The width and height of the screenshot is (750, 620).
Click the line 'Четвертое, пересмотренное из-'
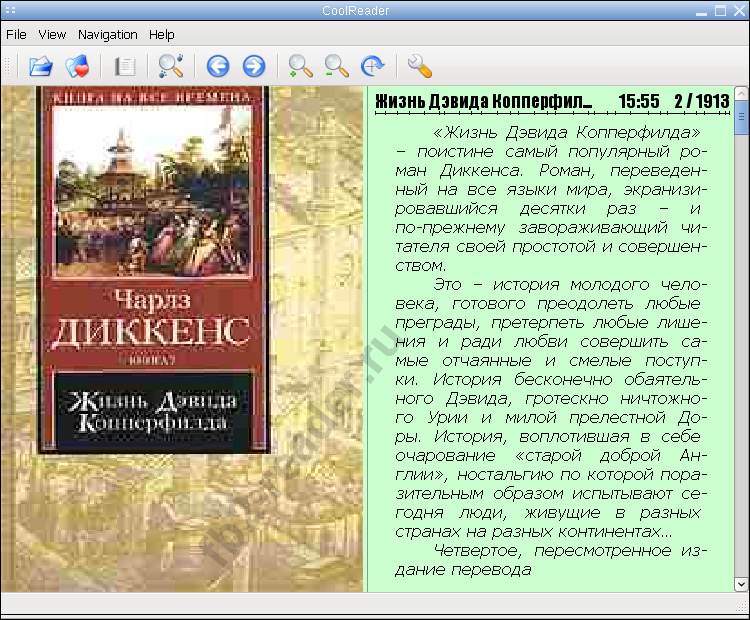(x=570, y=551)
